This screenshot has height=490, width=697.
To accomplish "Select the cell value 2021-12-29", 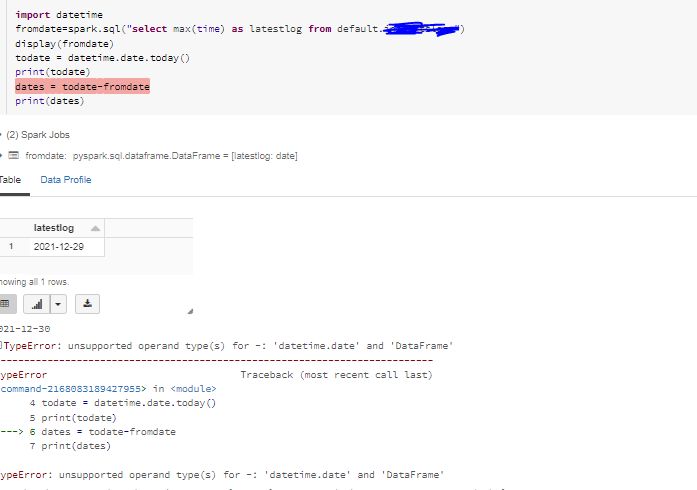I will (x=59, y=247).
